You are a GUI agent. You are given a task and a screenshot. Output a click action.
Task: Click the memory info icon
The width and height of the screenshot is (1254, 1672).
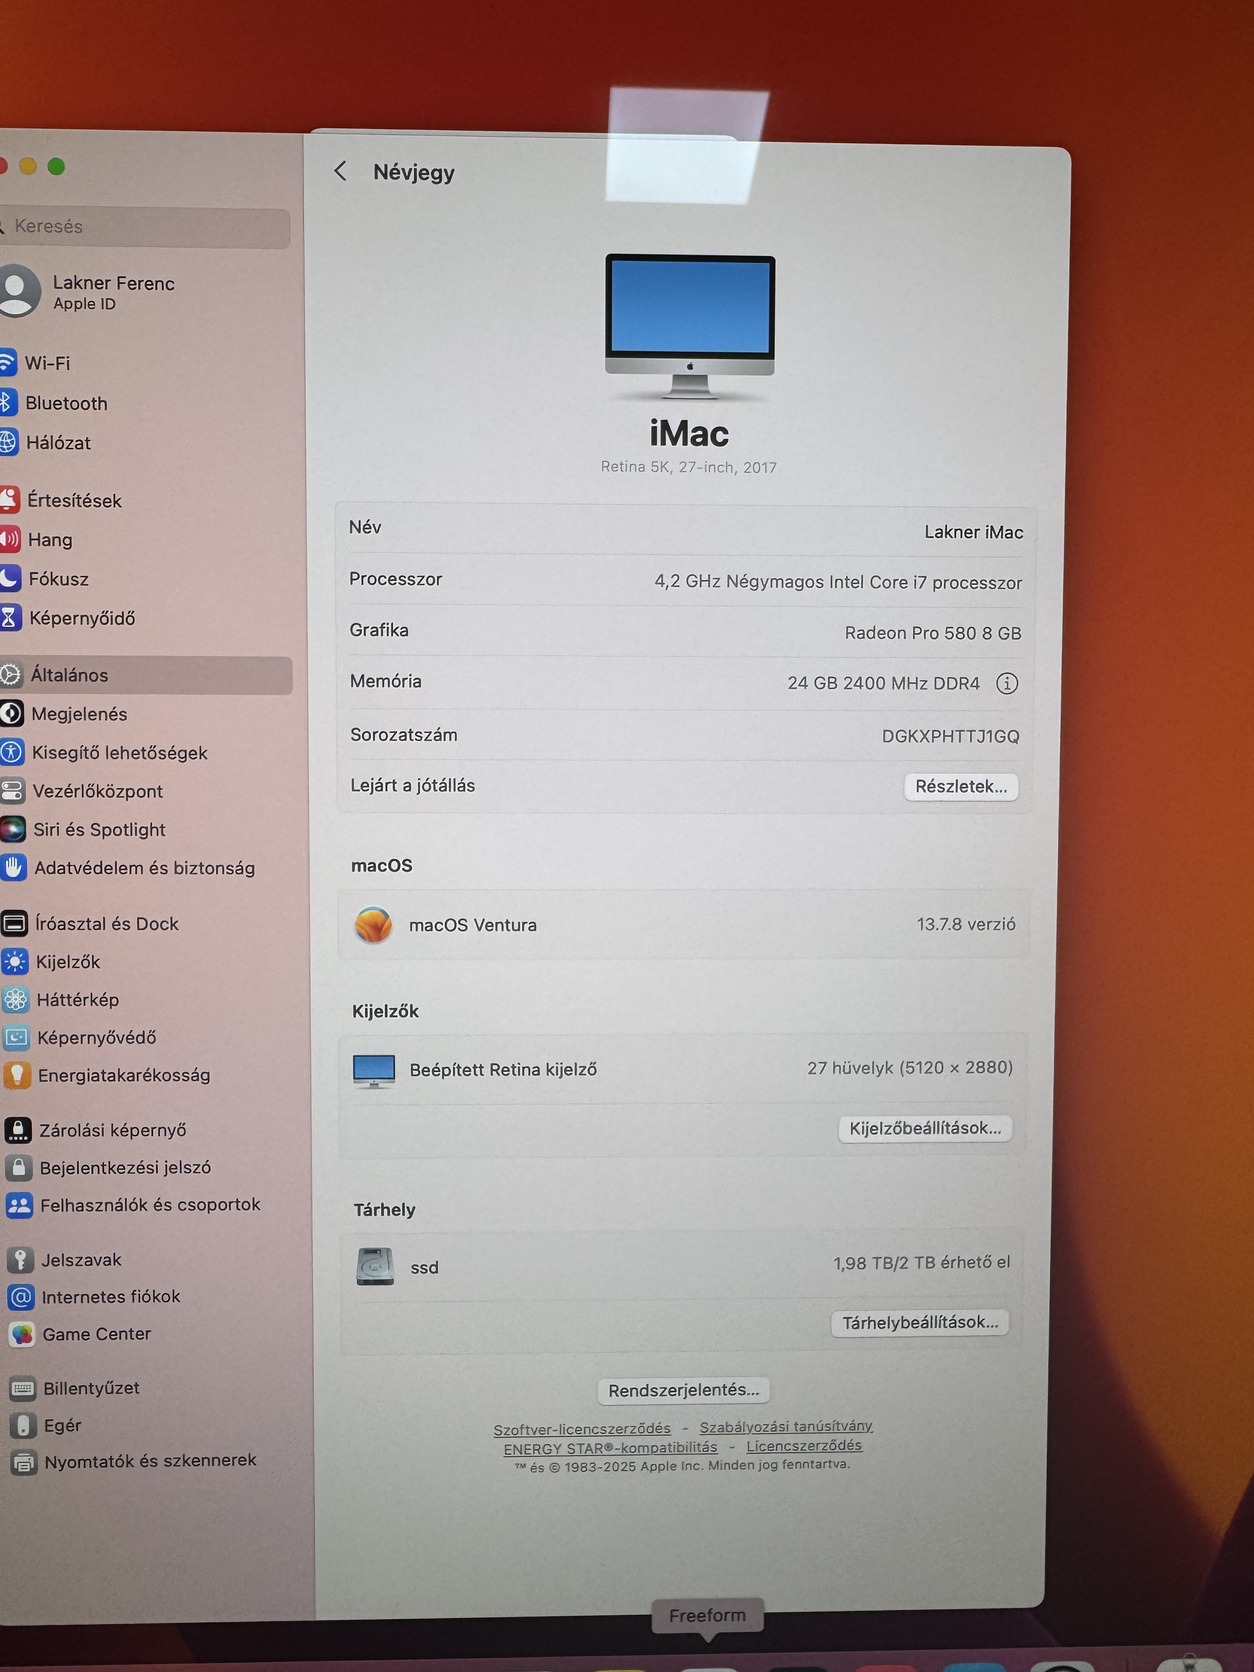[1007, 683]
